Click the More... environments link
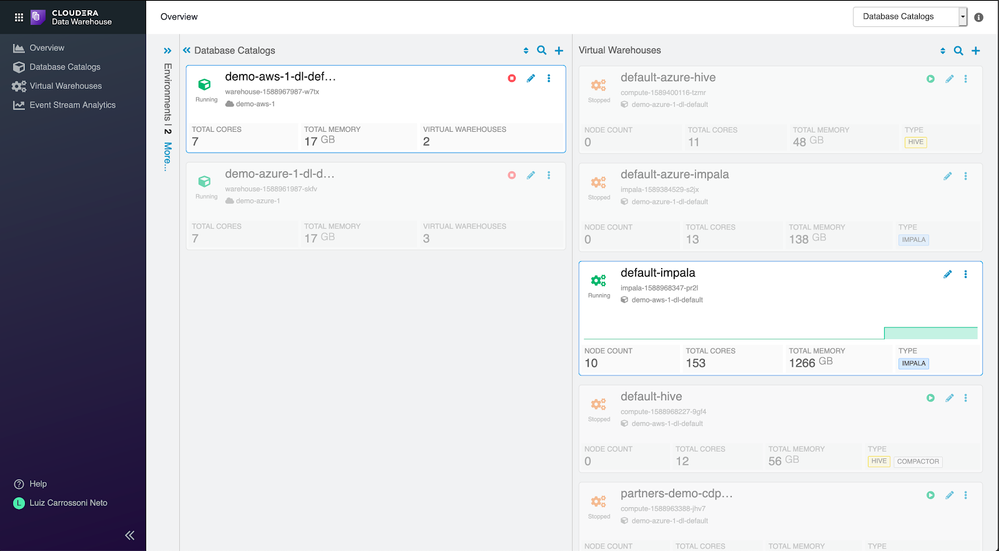 point(168,157)
